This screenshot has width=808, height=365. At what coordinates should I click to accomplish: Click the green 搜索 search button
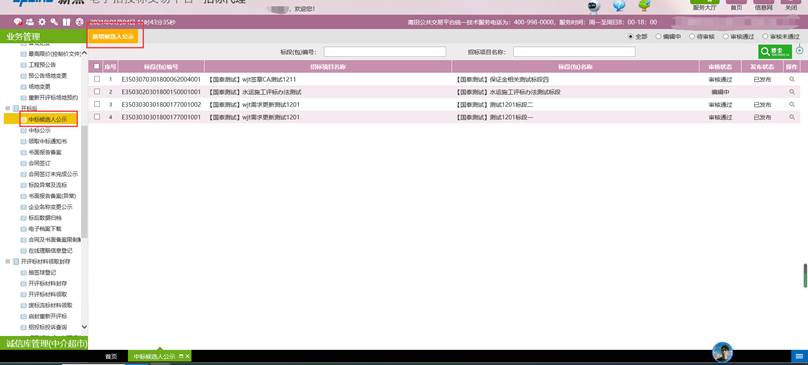coord(775,52)
